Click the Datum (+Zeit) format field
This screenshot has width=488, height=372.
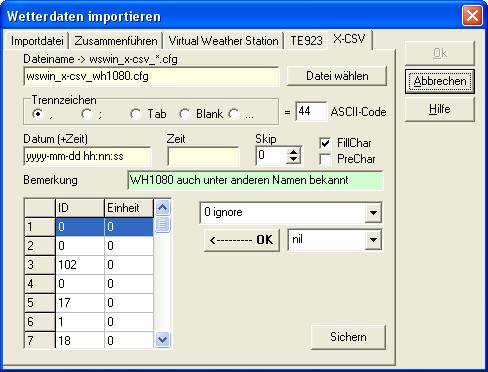click(x=87, y=156)
